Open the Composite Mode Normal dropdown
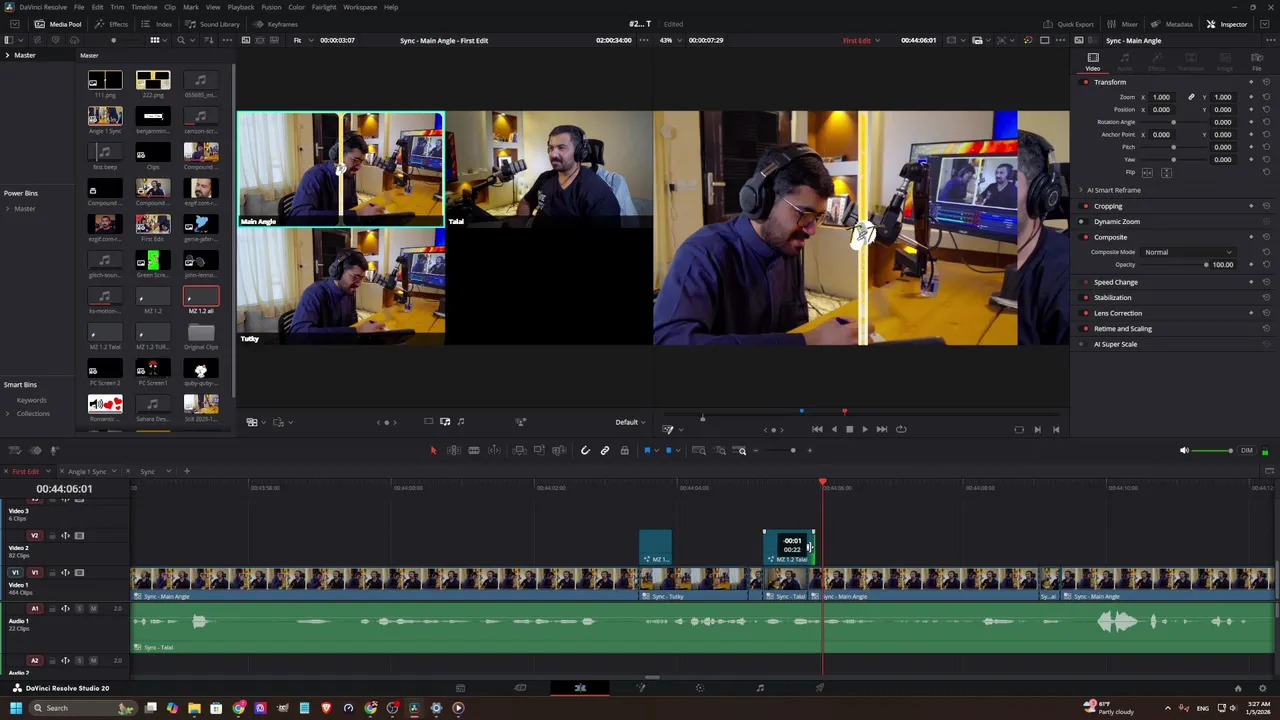1280x720 pixels. coord(1188,252)
